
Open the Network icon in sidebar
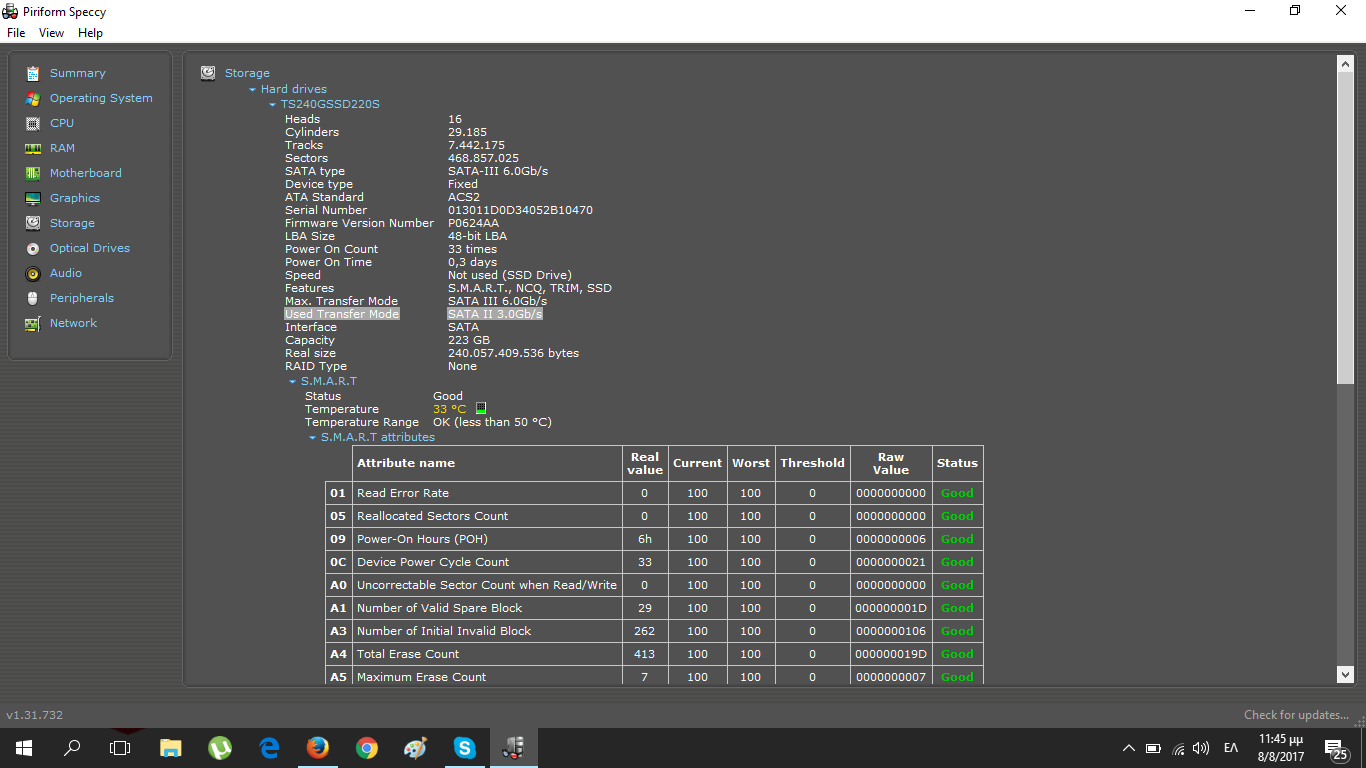click(33, 323)
